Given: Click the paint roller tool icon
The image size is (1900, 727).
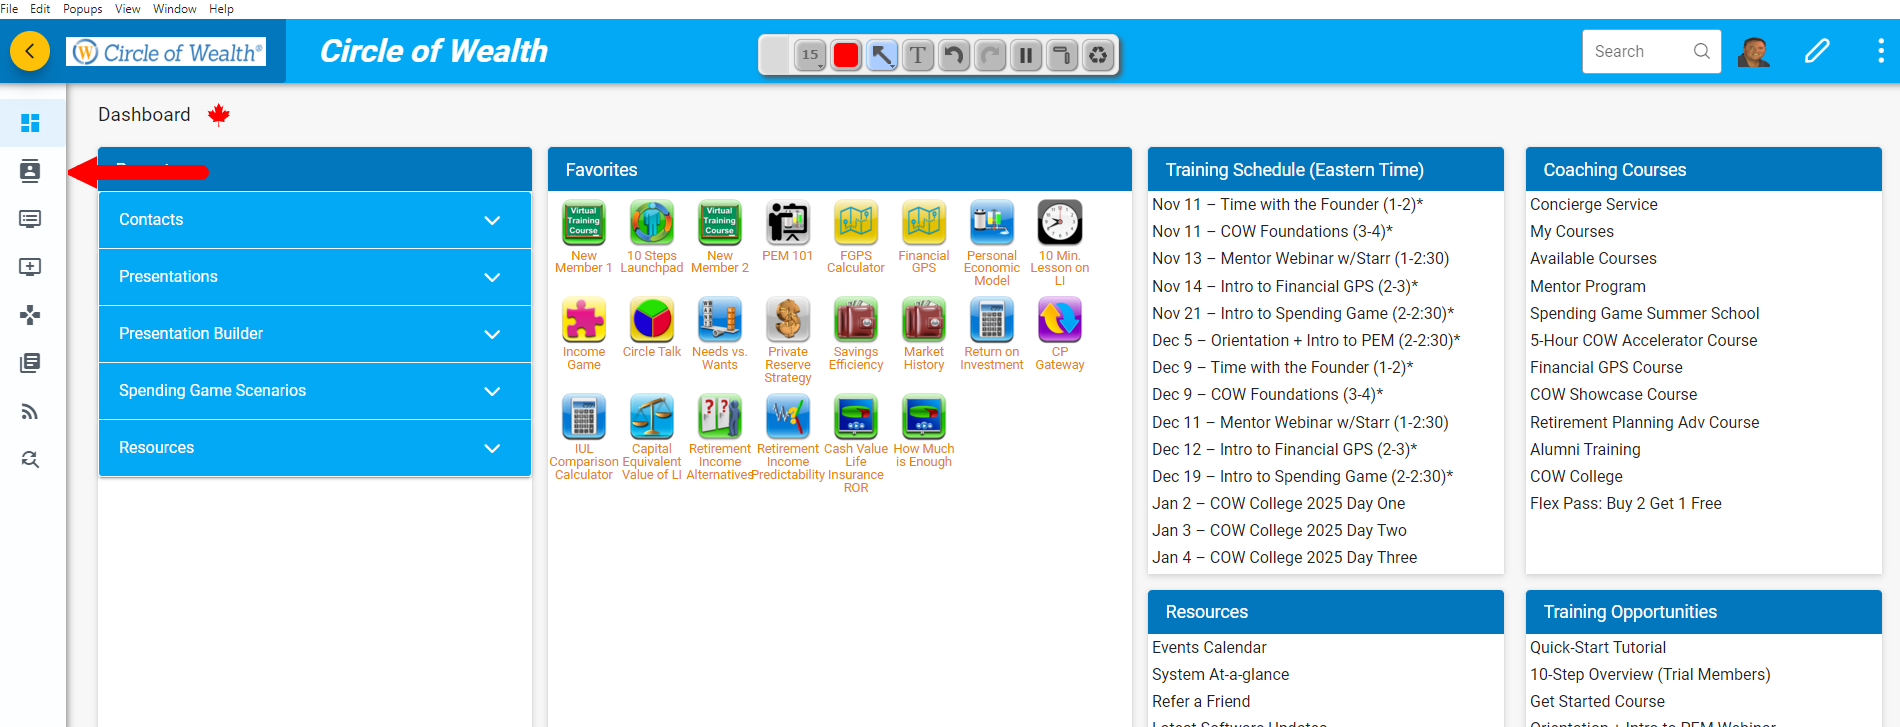Looking at the screenshot, I should (x=1062, y=55).
